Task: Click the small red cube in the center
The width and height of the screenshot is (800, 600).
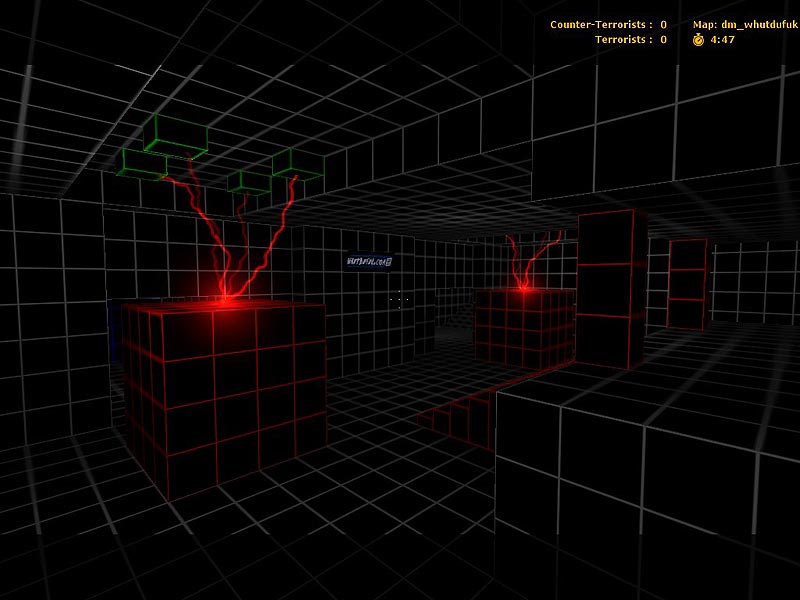Action: 522,325
